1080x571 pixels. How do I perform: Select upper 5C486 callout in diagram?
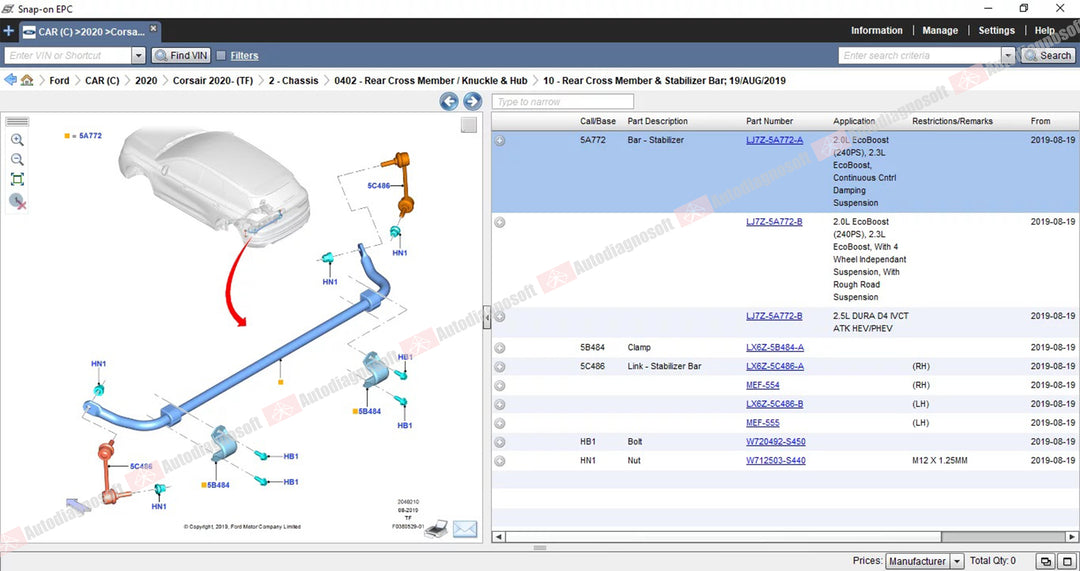click(378, 186)
